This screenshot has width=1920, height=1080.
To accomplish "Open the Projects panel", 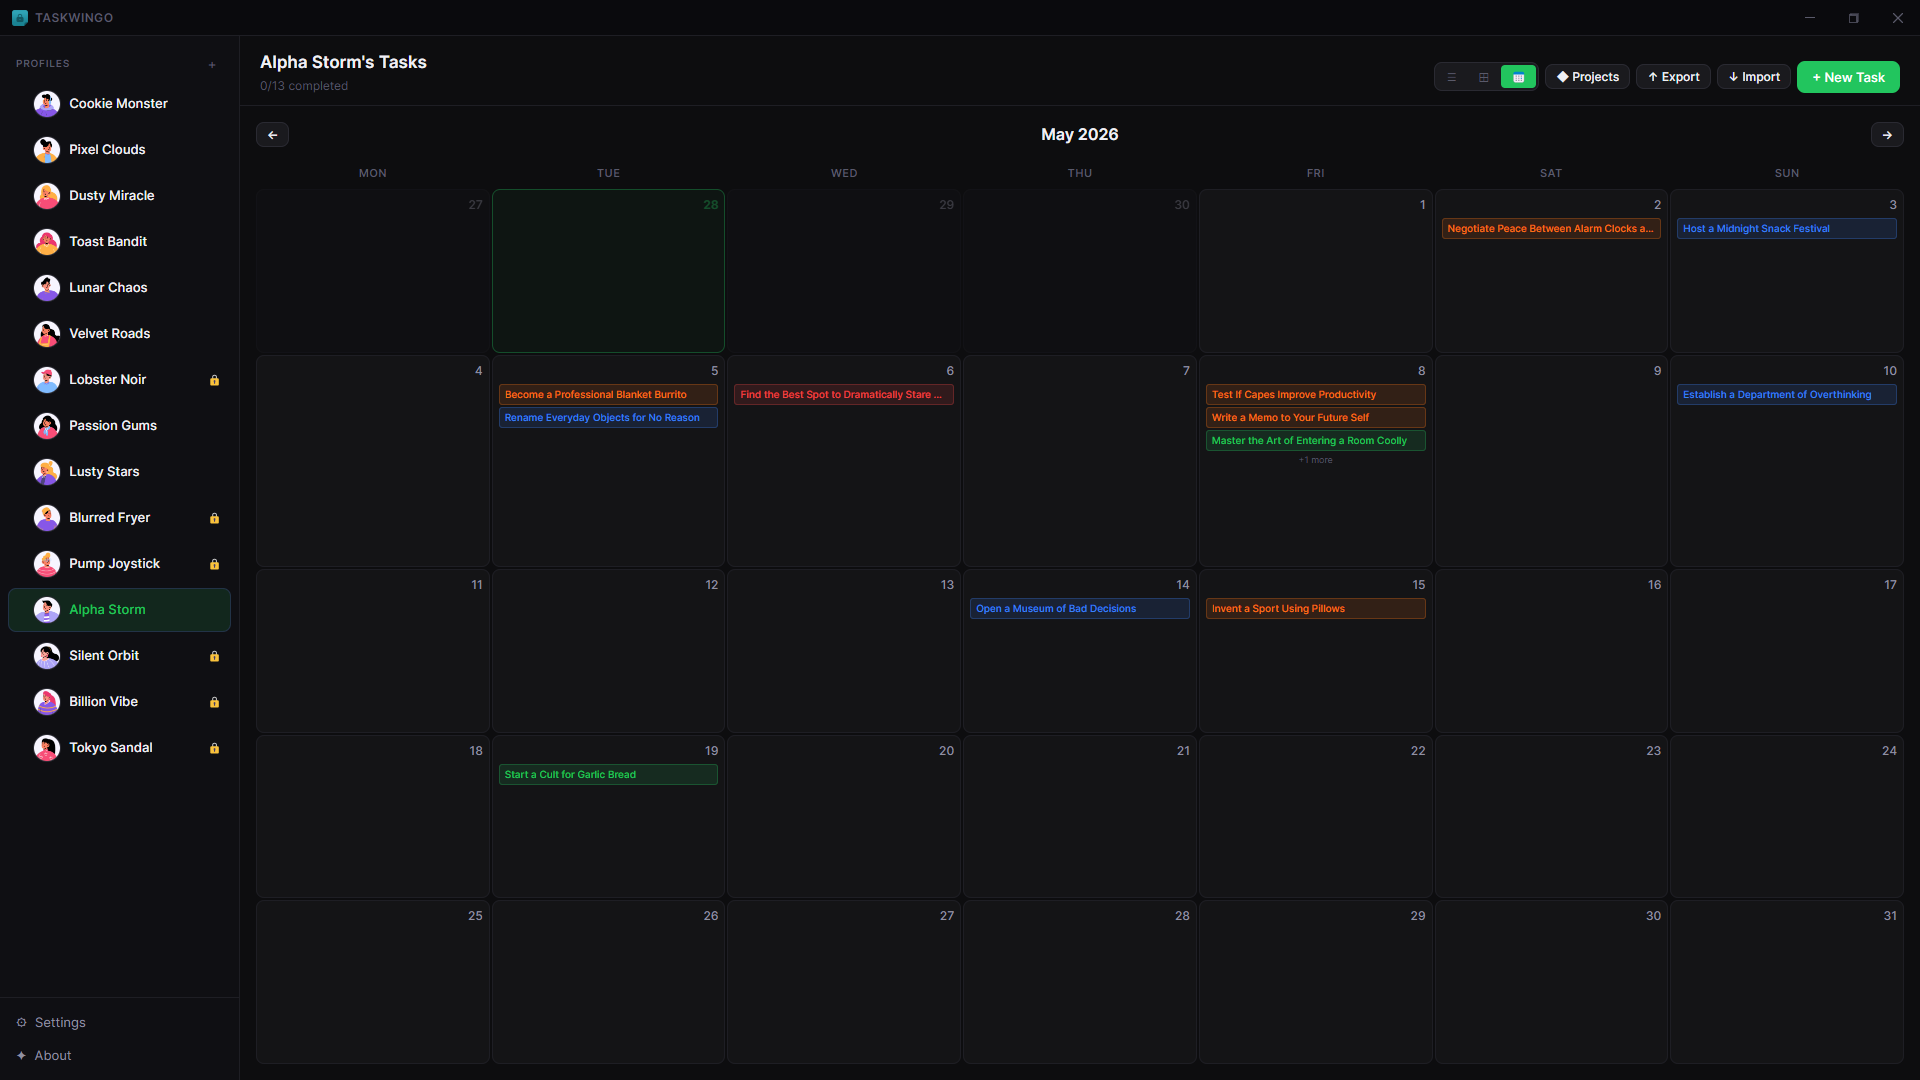I will click(x=1587, y=77).
